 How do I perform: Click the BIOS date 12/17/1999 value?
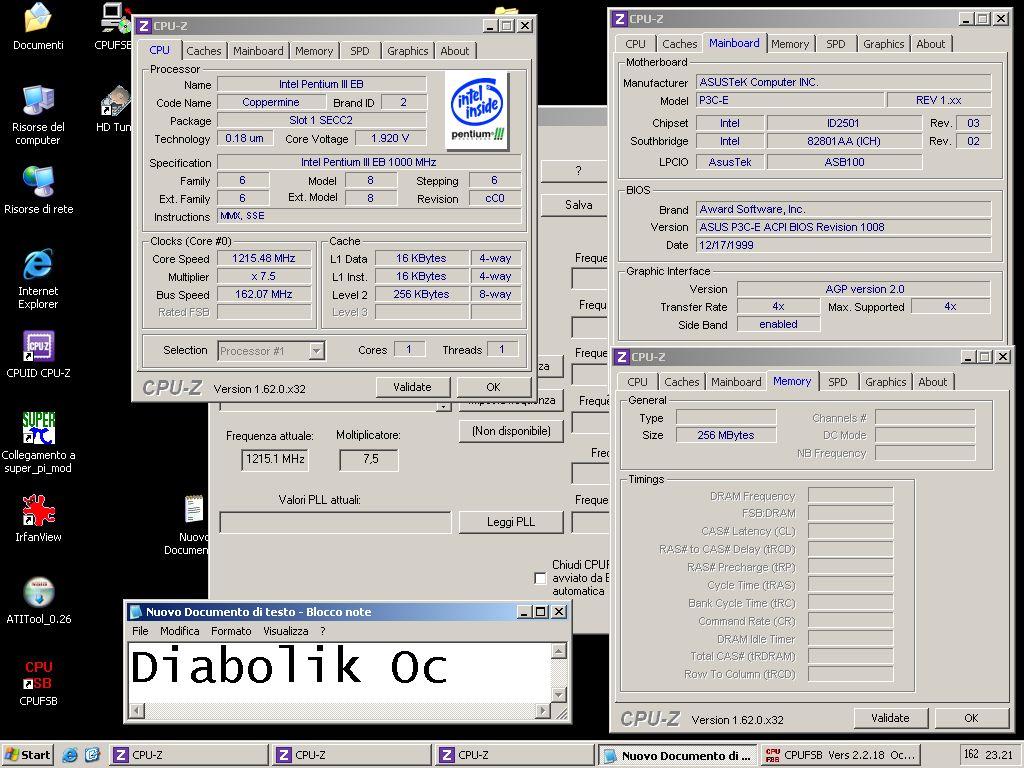pyautogui.click(x=843, y=246)
